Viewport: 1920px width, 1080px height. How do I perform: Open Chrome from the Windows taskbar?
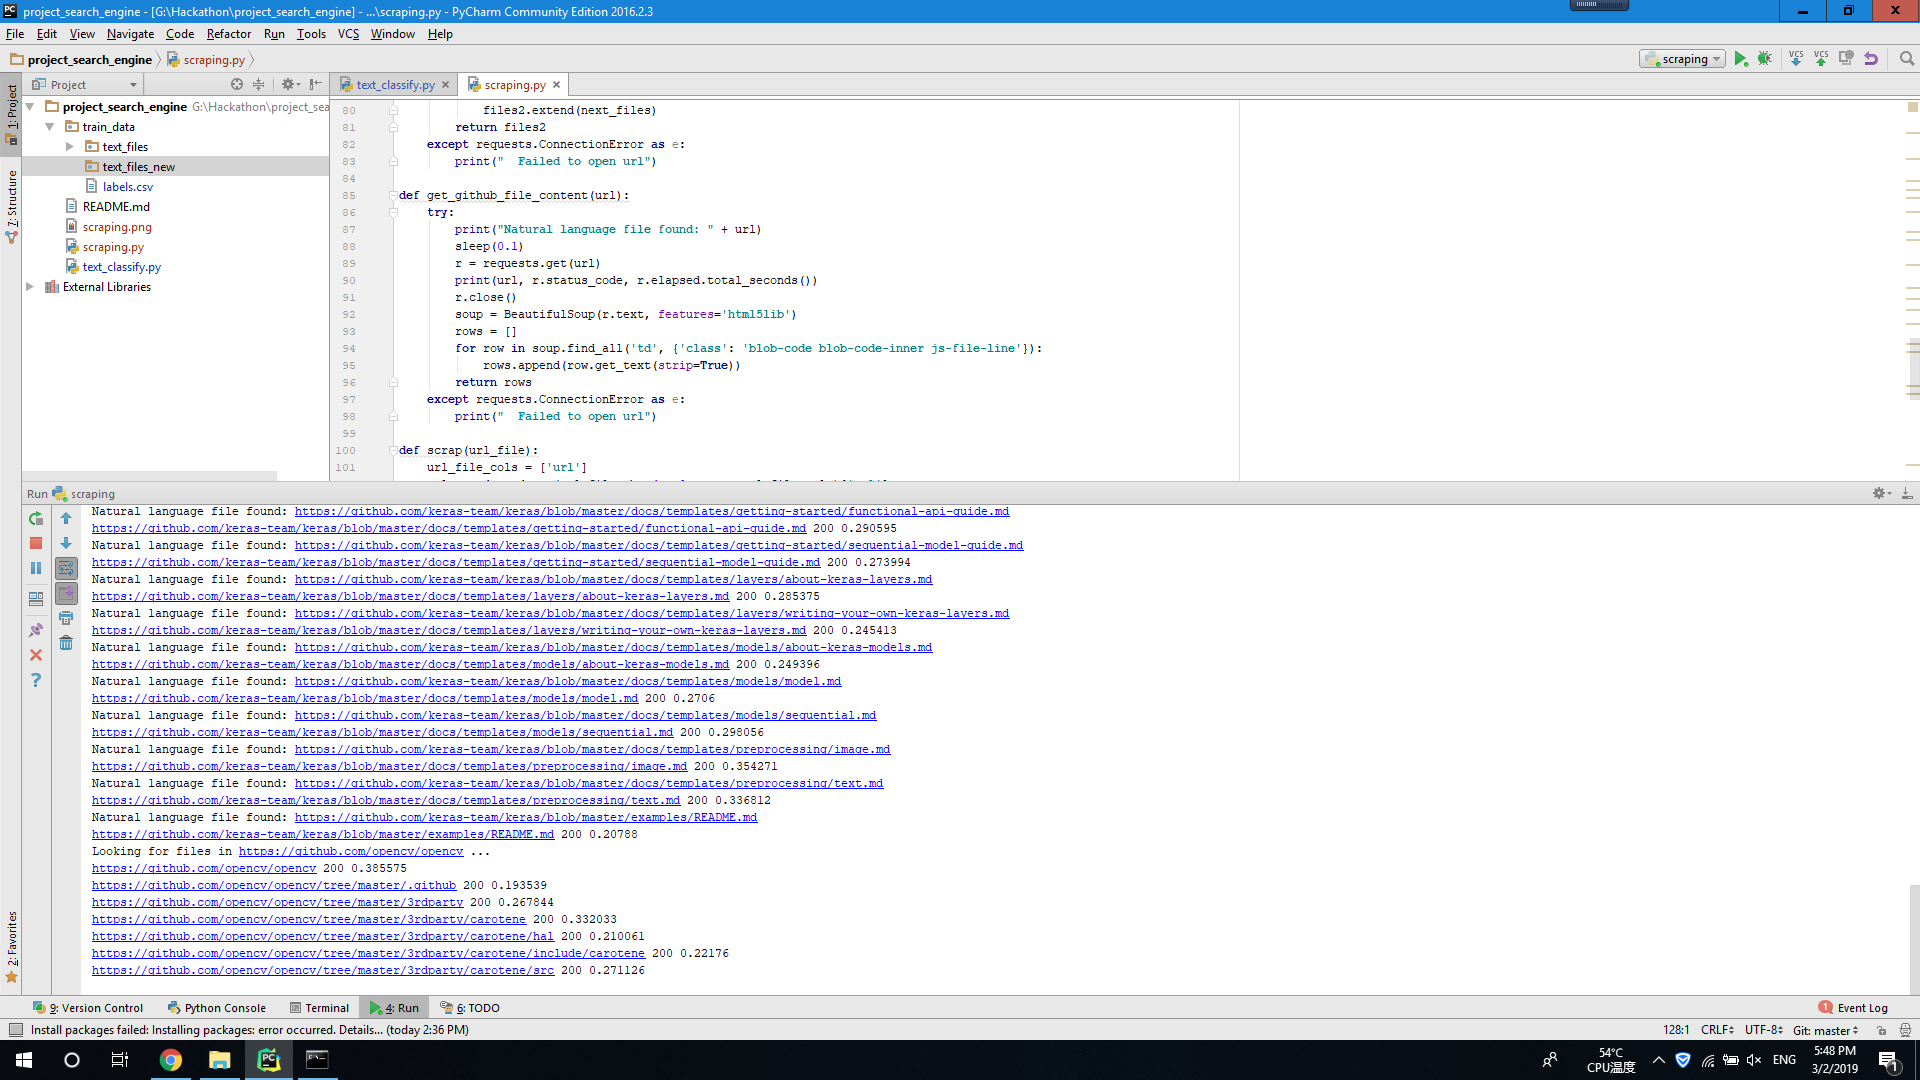coord(171,1060)
